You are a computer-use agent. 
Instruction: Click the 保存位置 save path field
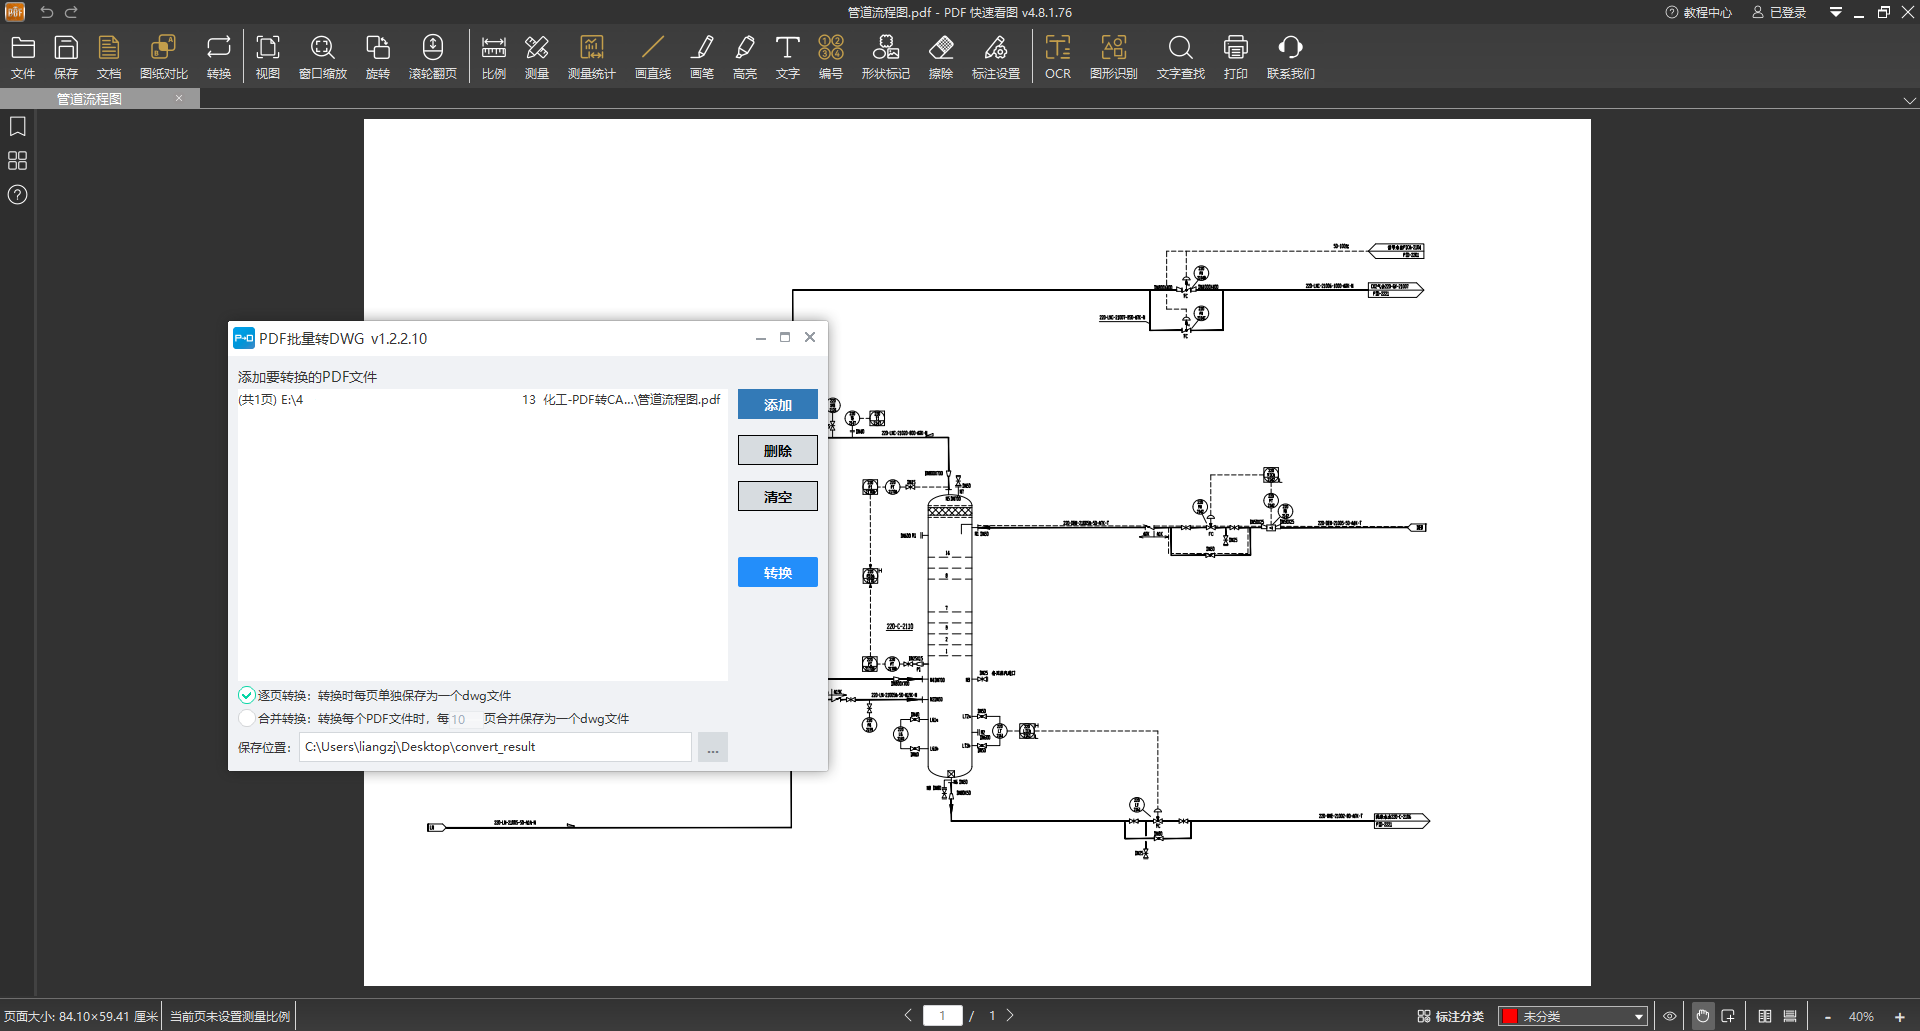(x=495, y=747)
